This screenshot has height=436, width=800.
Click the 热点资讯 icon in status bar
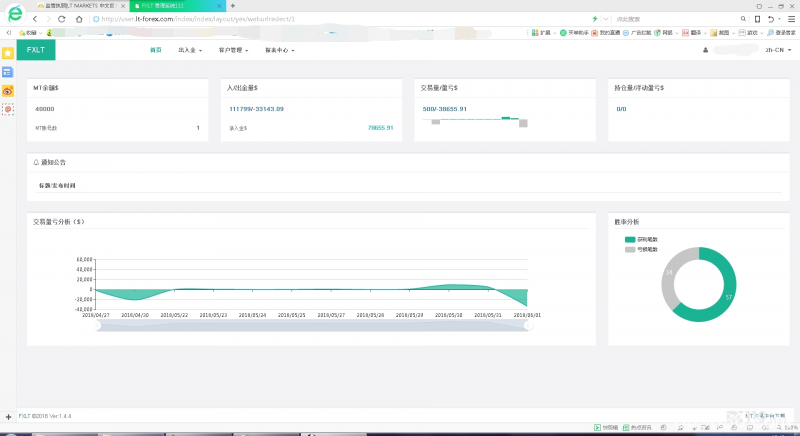(626, 427)
